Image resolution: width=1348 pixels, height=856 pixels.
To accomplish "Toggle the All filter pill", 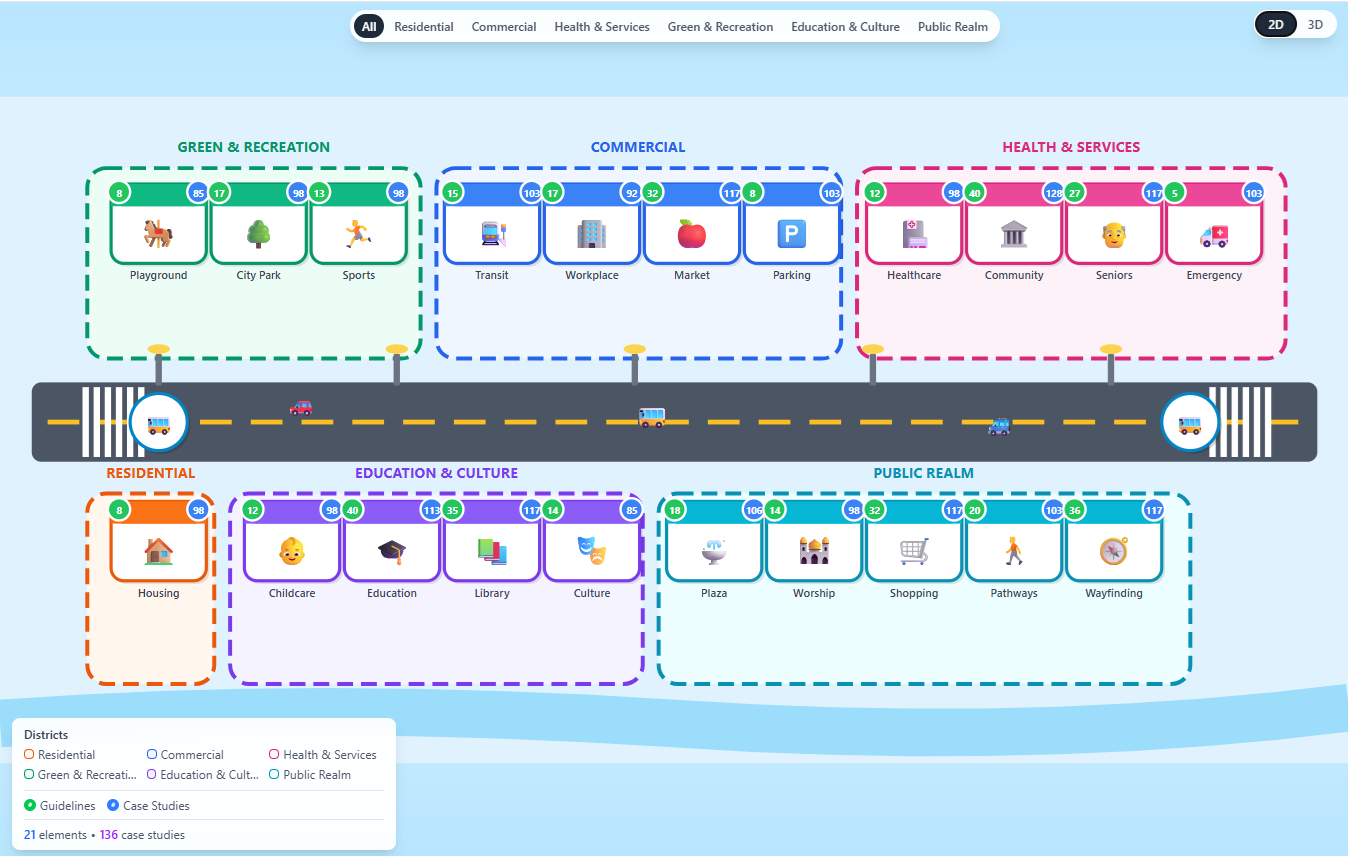I will pyautogui.click(x=369, y=27).
